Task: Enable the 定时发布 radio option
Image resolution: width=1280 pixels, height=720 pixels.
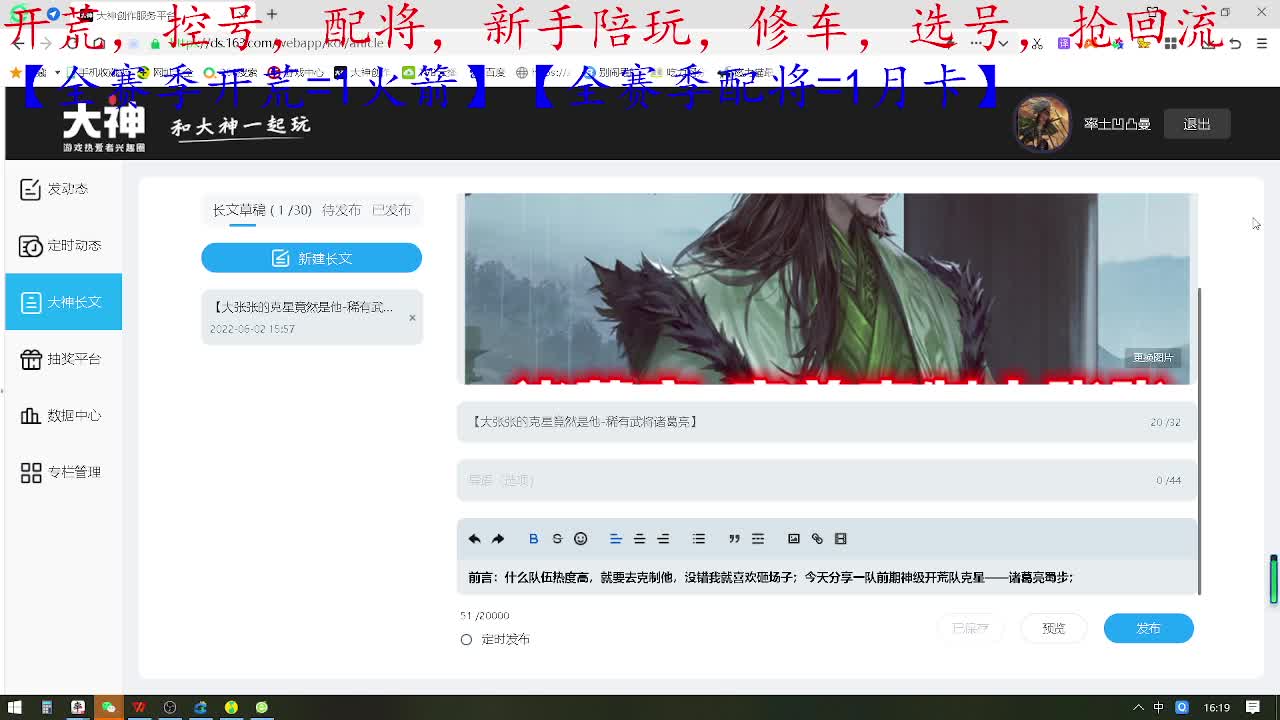Action: pos(466,639)
